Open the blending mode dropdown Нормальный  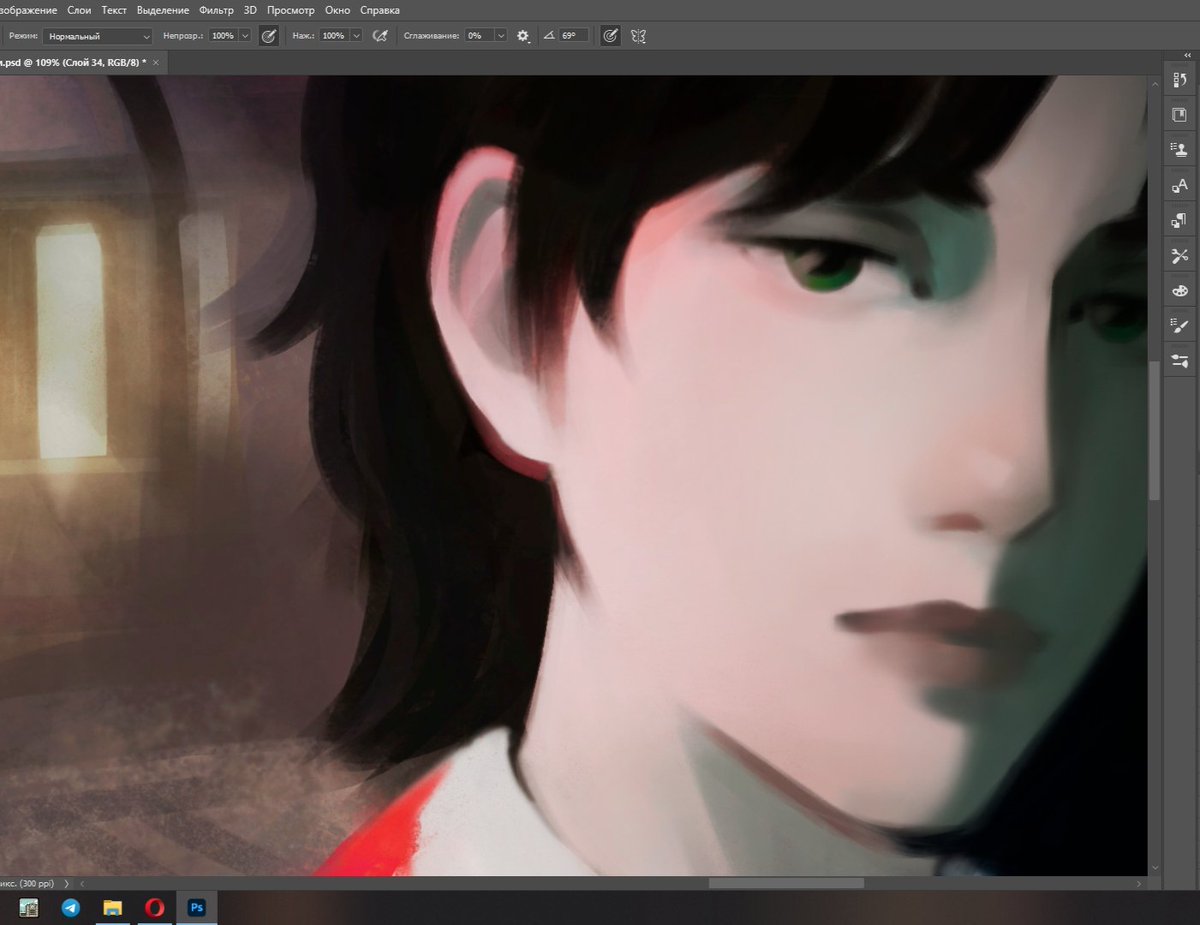tap(97, 35)
